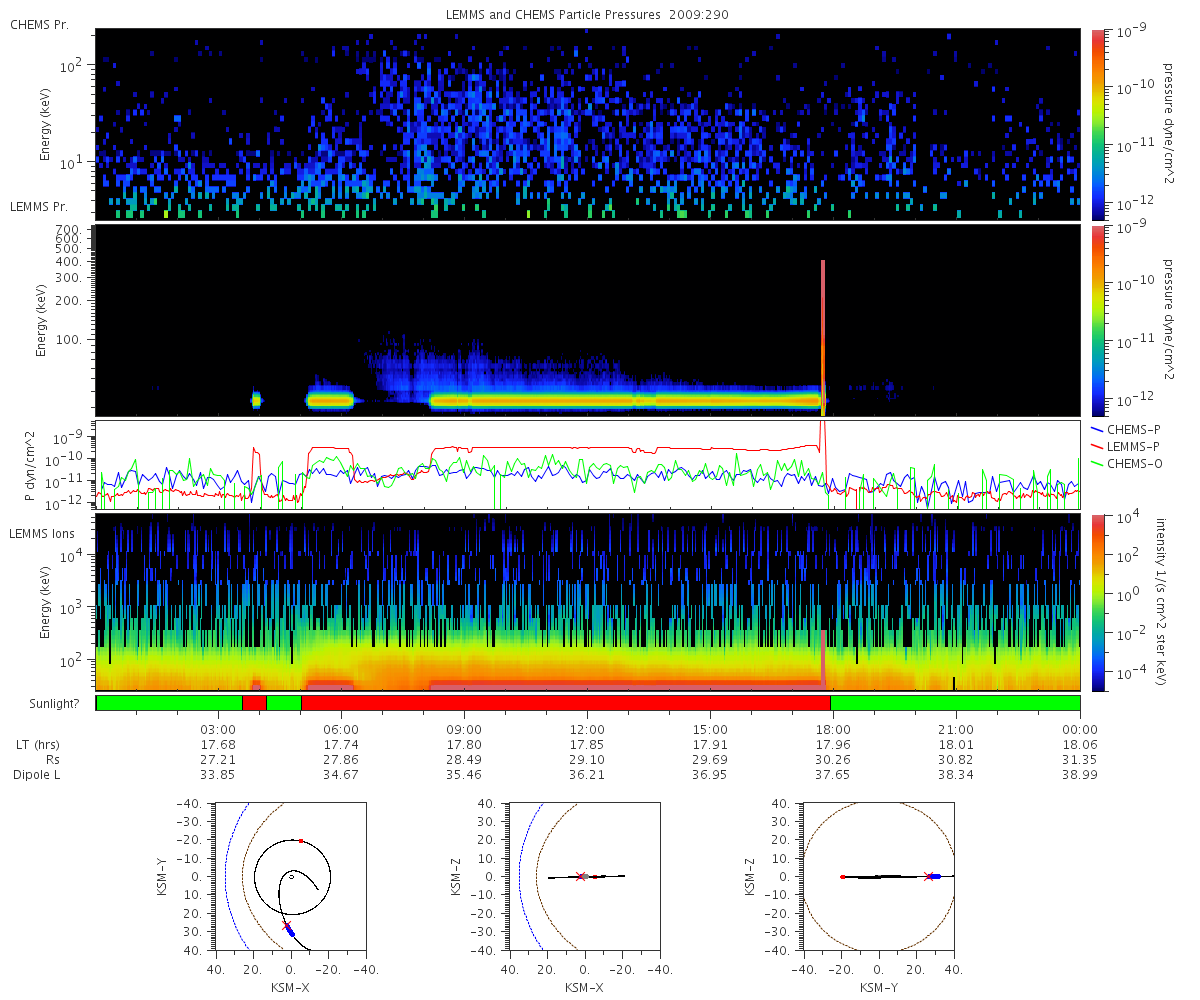Click the short red Sunlight segment near 03:30
Image resolution: width=1200 pixels, height=1000 pixels.
click(254, 703)
